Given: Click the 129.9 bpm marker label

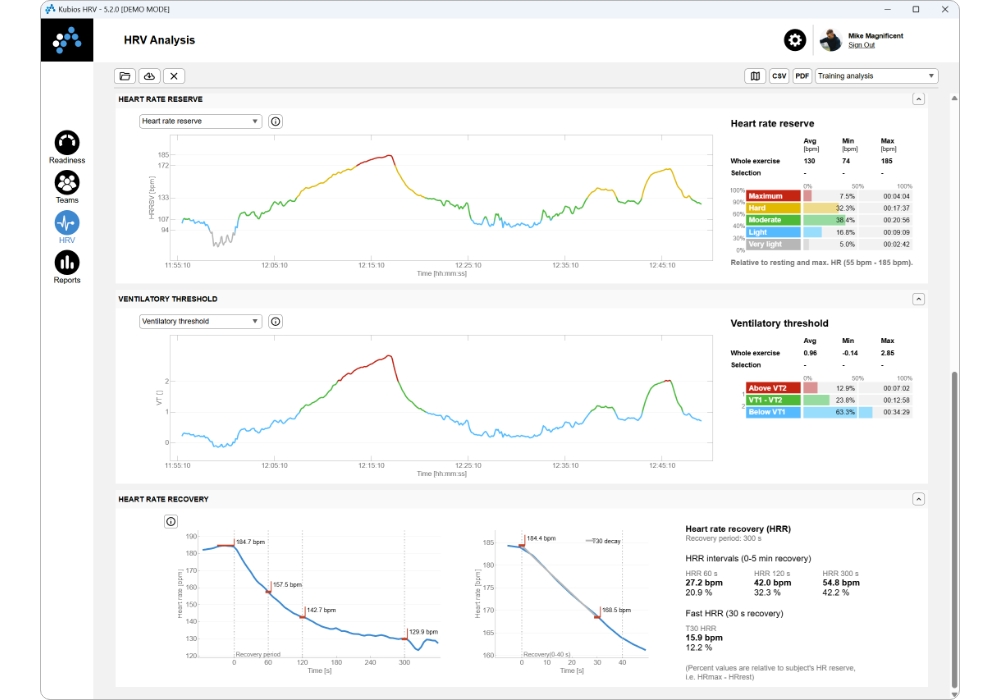Looking at the screenshot, I should pos(423,632).
